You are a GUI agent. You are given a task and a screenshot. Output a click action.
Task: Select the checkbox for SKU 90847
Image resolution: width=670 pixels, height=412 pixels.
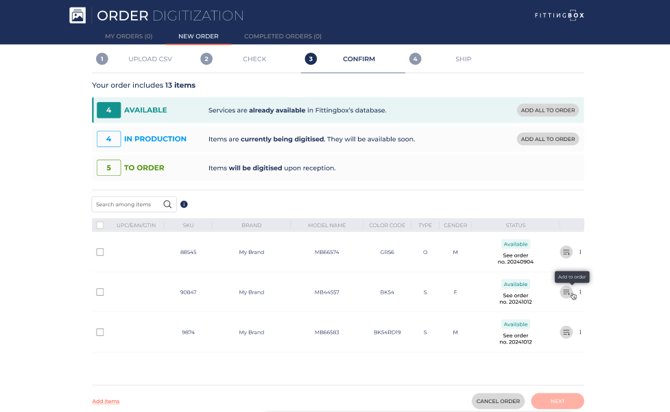click(100, 292)
